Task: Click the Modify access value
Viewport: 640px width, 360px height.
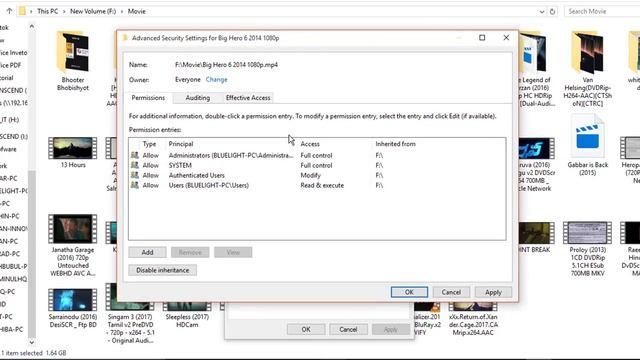Action: pos(310,175)
